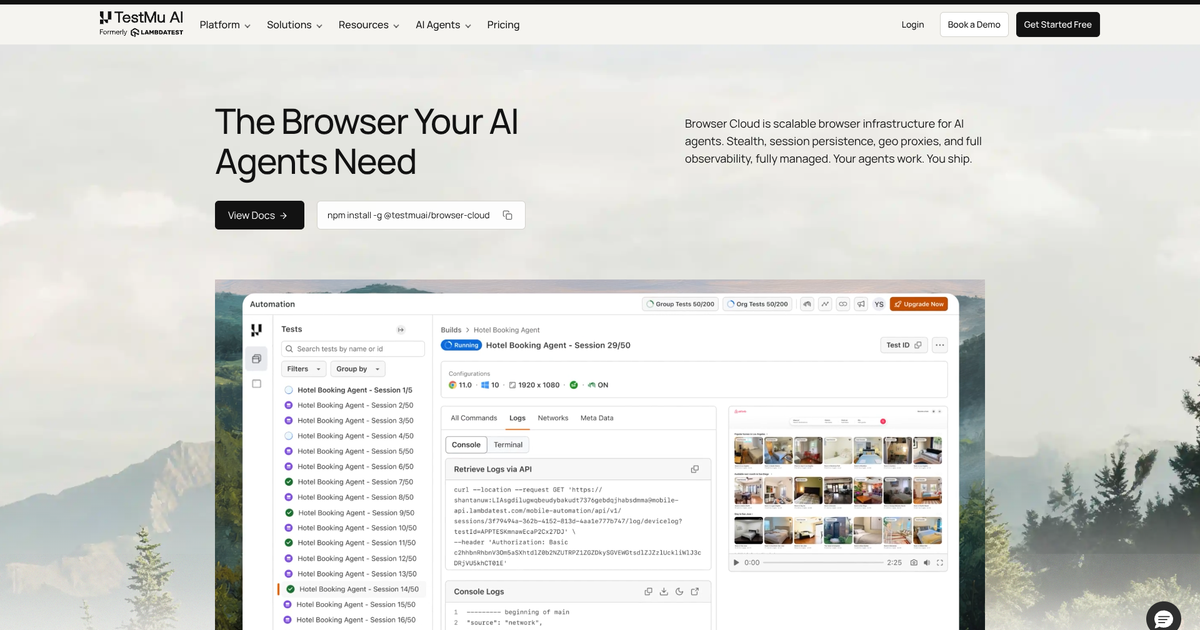The width and height of the screenshot is (1200, 630).
Task: Switch to the Meta Data tab
Action: point(597,418)
